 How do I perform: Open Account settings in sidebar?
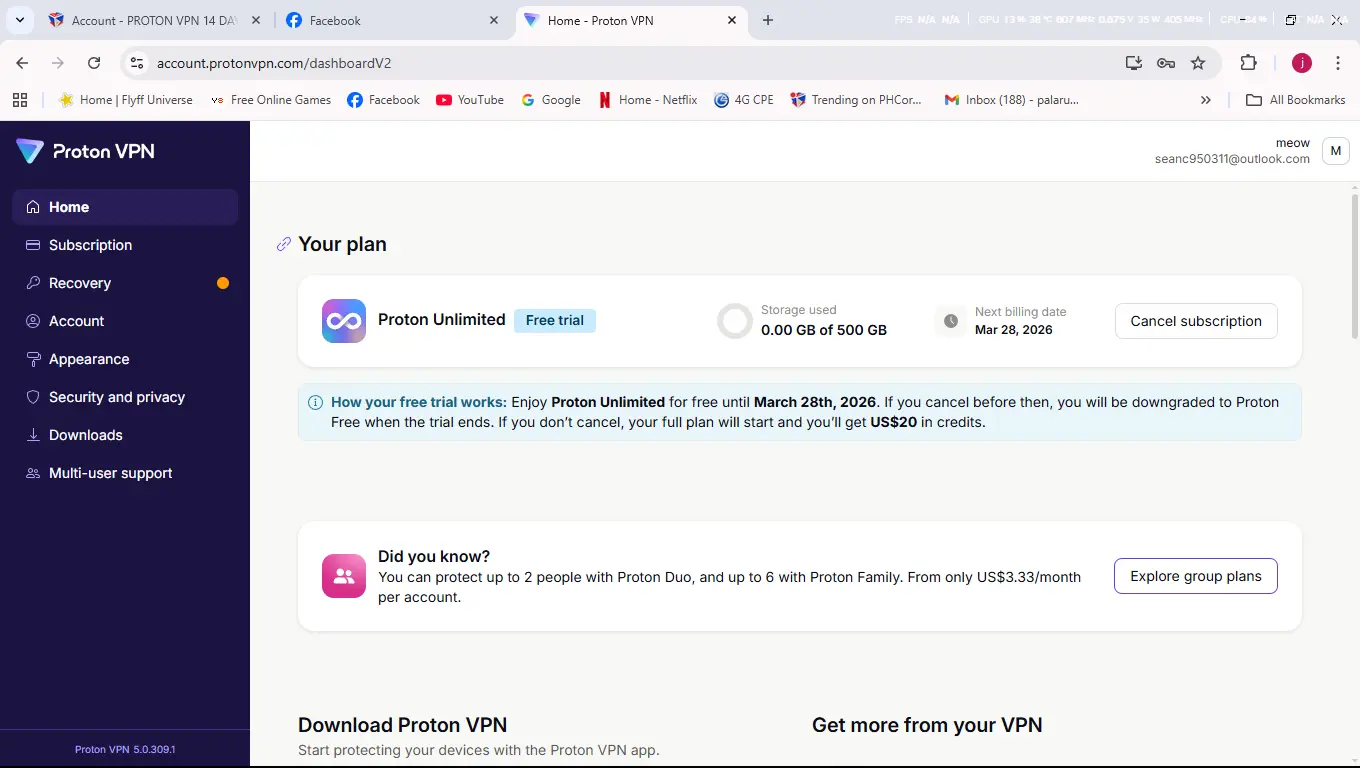pyautogui.click(x=125, y=321)
